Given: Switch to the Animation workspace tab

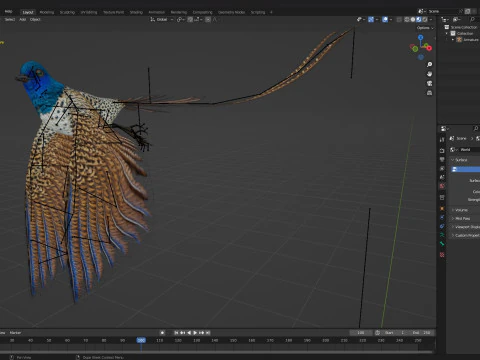Looking at the screenshot, I should 156,12.
